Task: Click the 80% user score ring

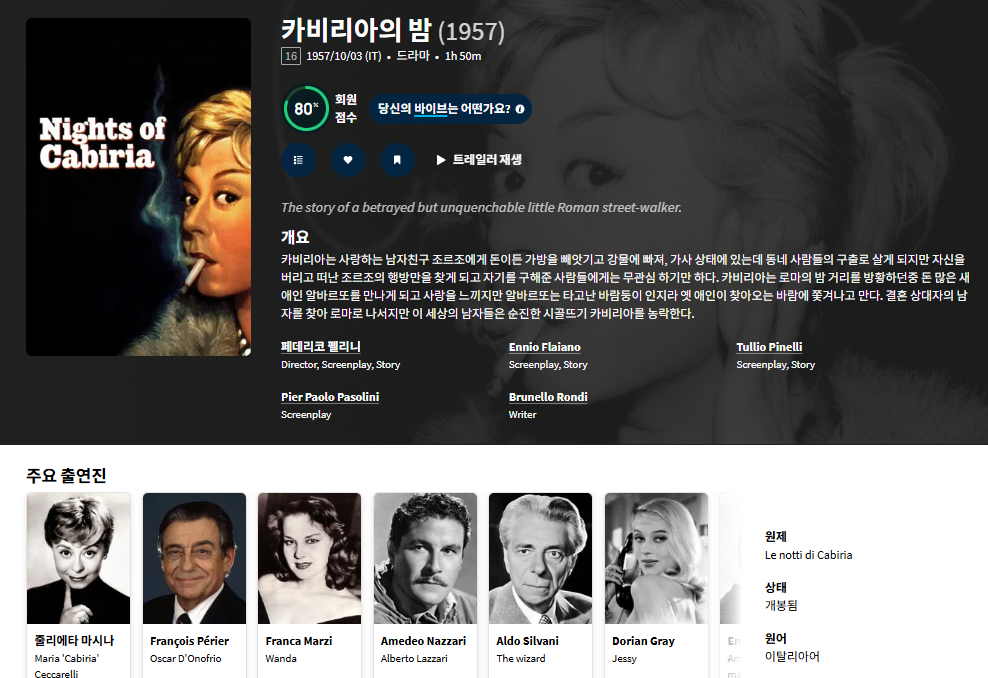Action: pyautogui.click(x=306, y=108)
